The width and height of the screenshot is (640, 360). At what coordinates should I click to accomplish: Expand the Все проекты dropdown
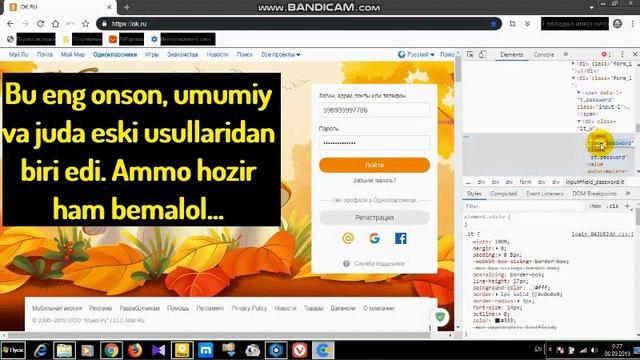[280, 54]
